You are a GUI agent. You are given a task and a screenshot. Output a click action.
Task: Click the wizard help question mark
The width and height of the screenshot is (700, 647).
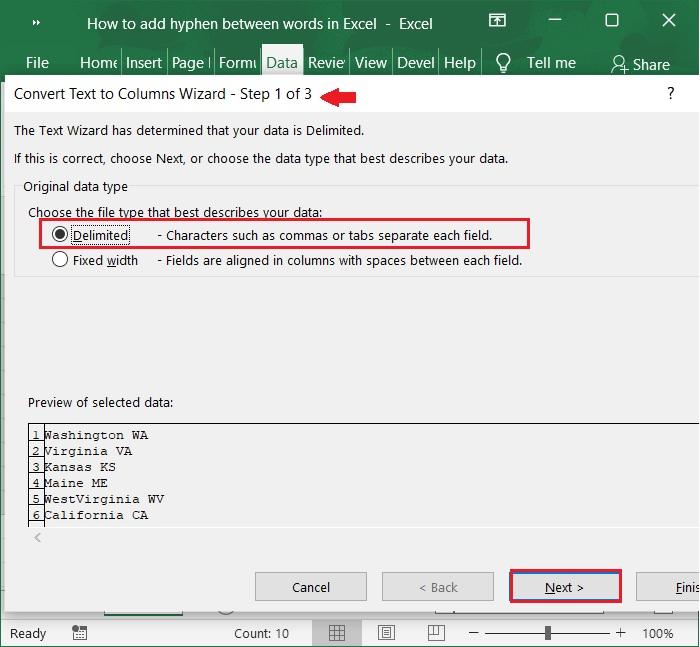pyautogui.click(x=670, y=94)
